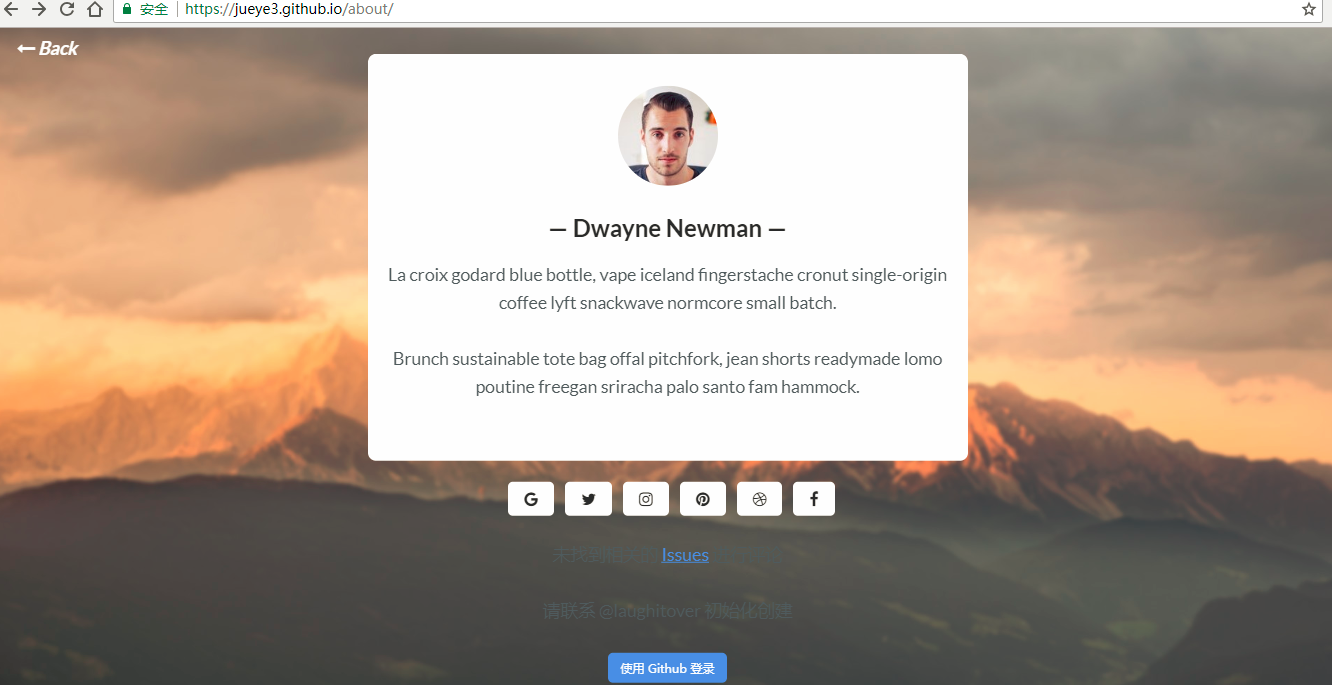The image size is (1332, 685).
Task: Click the paragraph starting with Brunch sustainable
Action: point(668,373)
